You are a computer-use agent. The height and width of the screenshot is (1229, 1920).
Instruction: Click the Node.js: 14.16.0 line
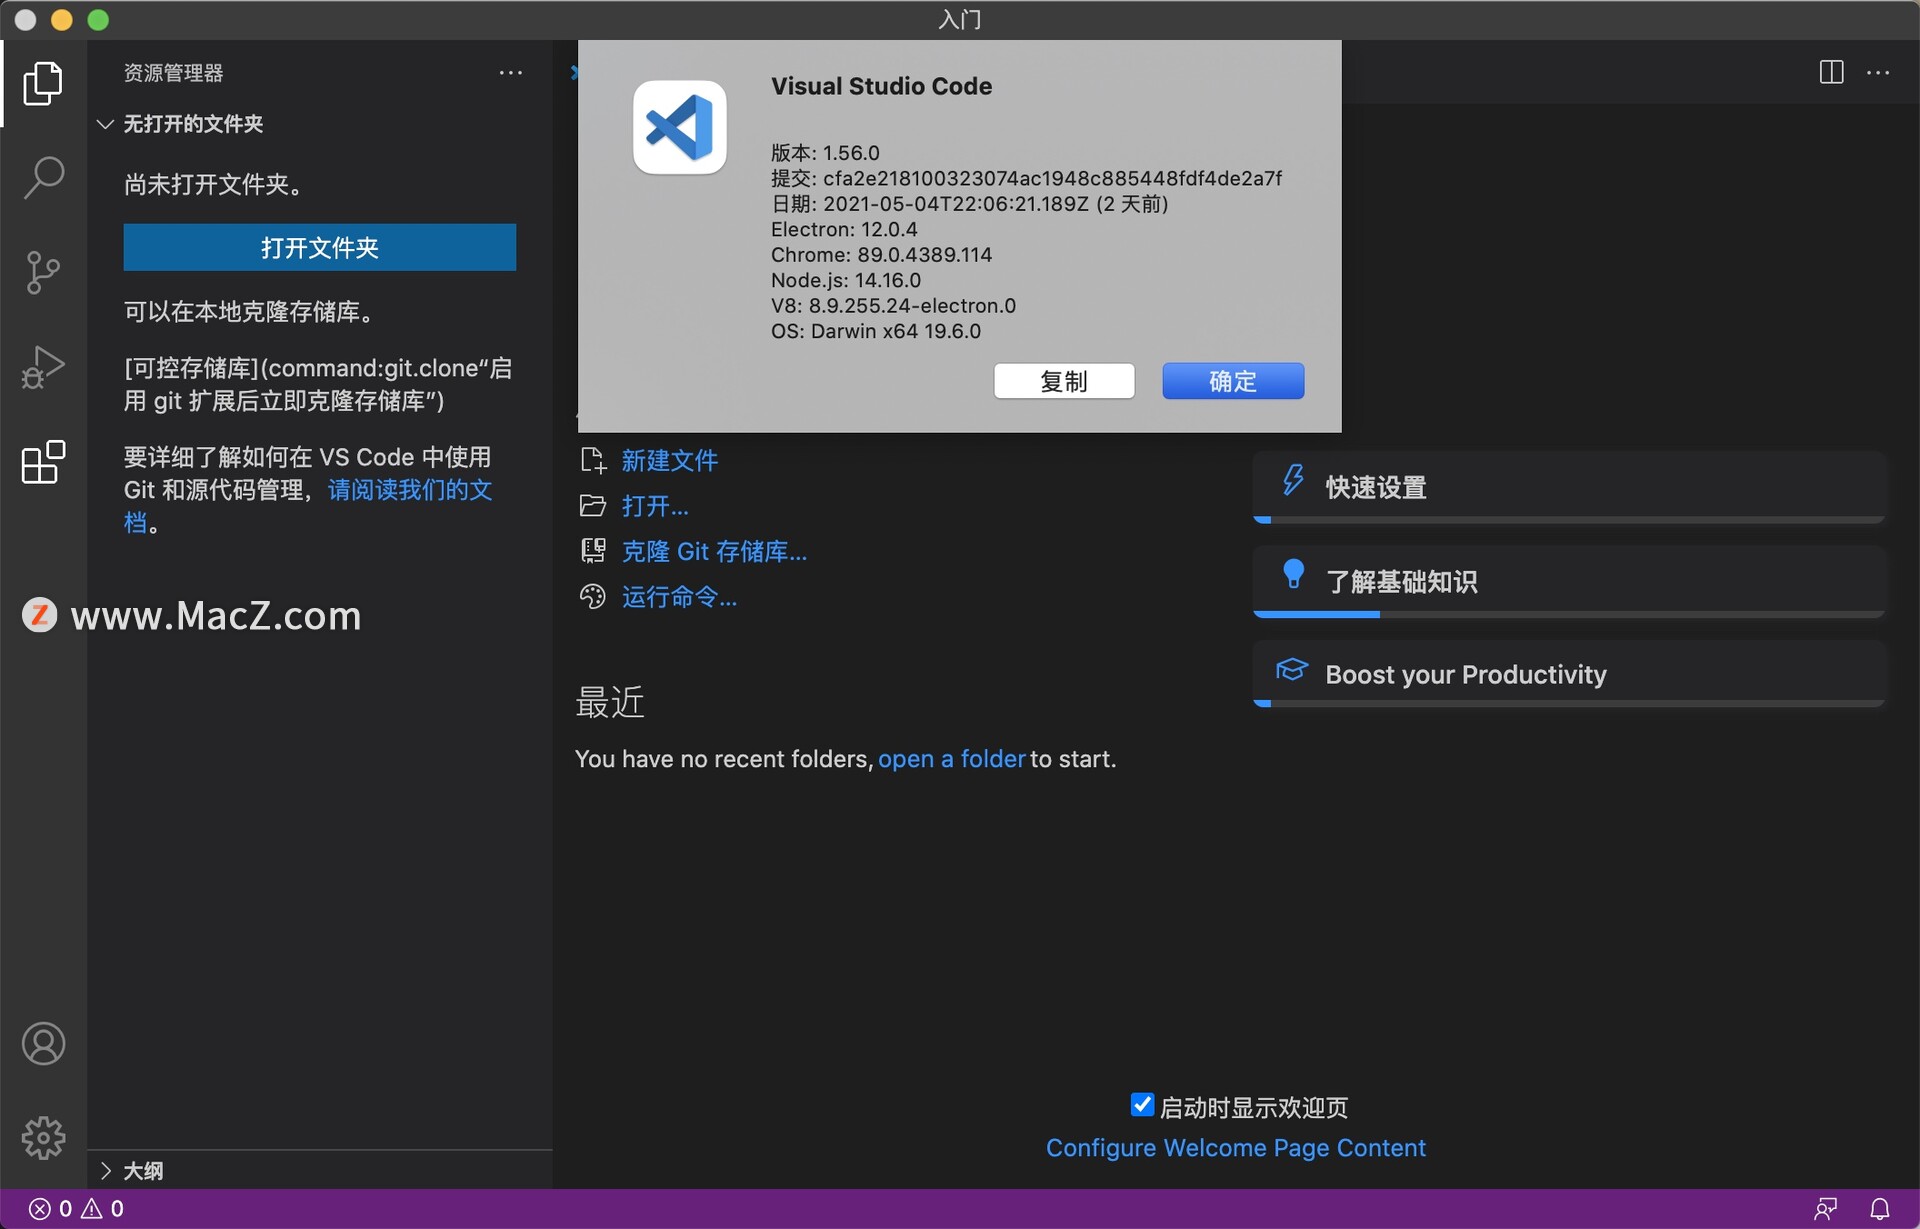(x=846, y=281)
